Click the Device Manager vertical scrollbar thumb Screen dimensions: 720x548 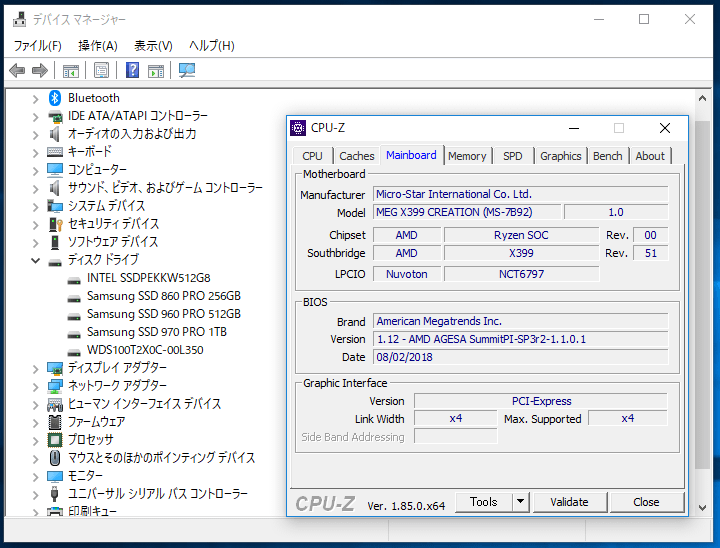(x=703, y=294)
